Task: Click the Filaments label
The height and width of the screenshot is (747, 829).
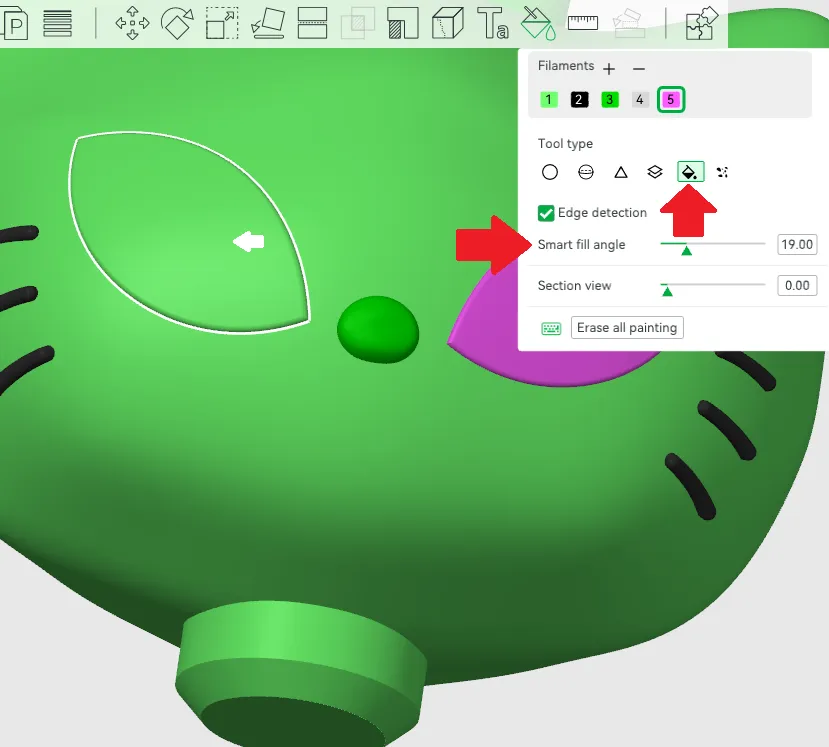Action: pos(566,66)
